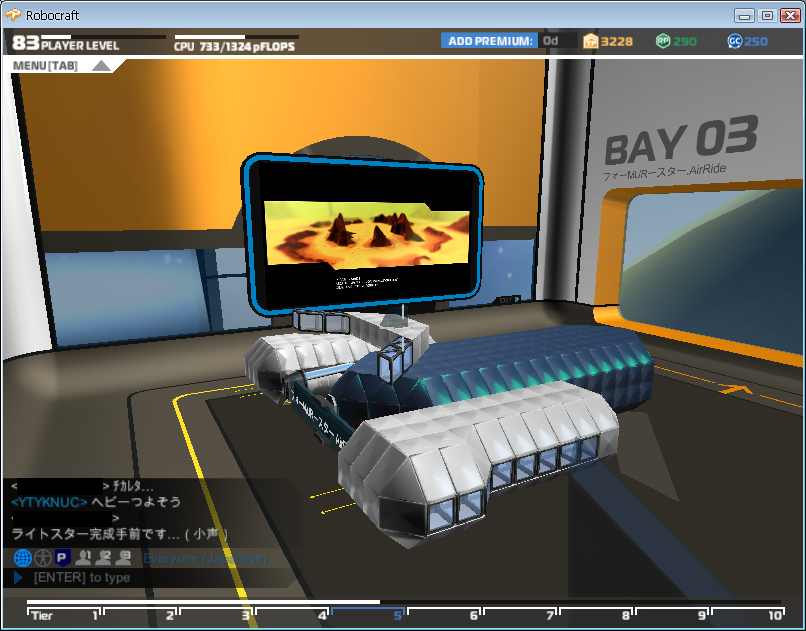Click the CPU 733/1324 pFLOPS readout

[234, 47]
